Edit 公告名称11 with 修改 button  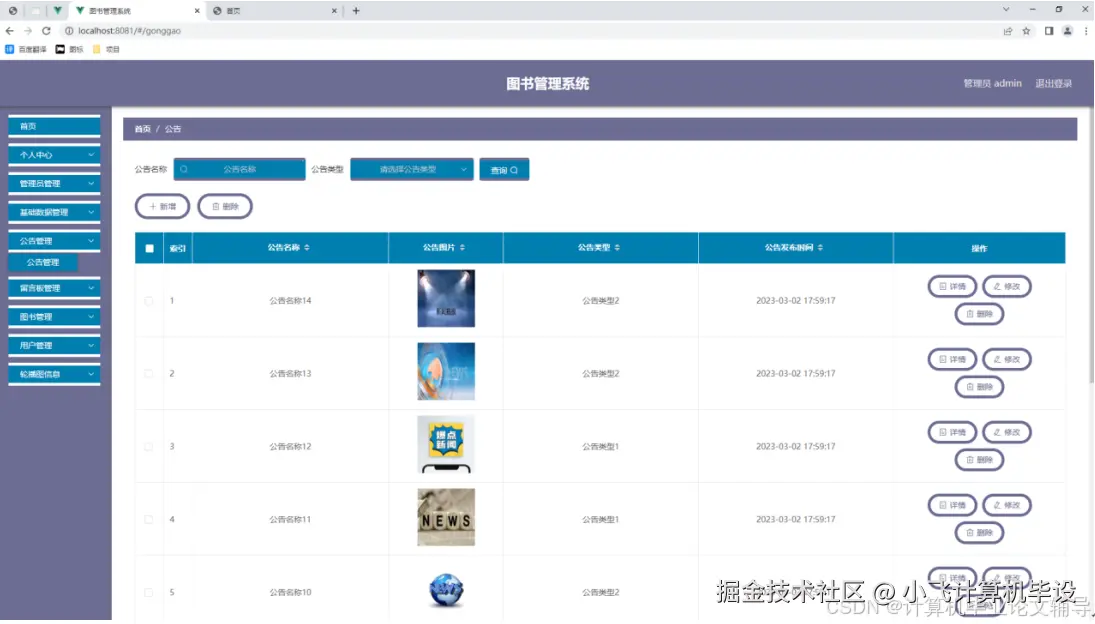point(1007,505)
